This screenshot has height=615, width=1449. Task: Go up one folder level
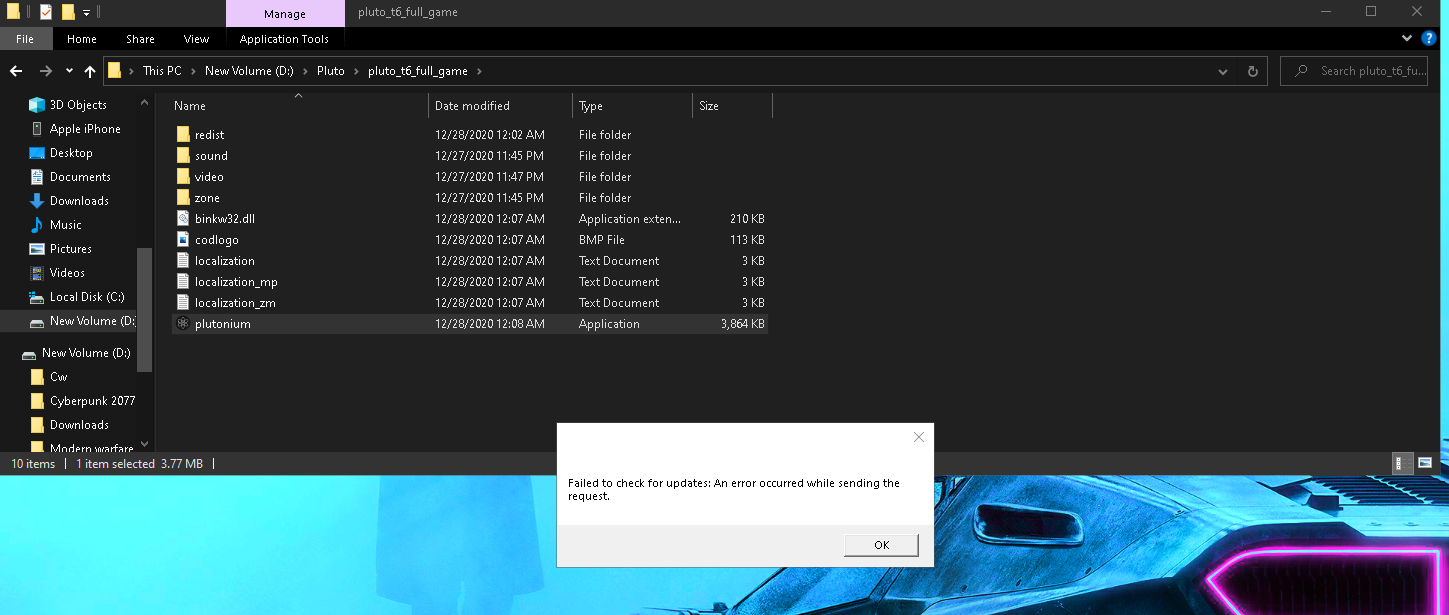pos(90,71)
